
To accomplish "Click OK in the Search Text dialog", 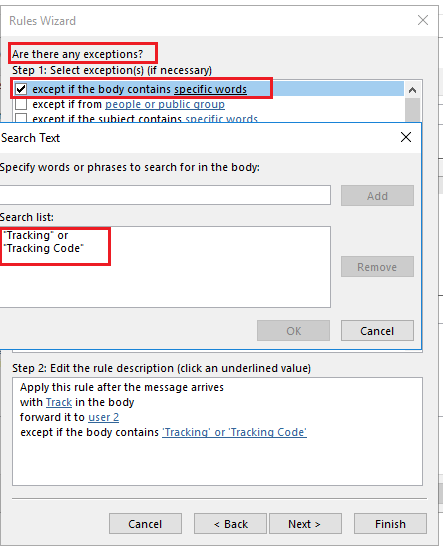I will point(293,331).
